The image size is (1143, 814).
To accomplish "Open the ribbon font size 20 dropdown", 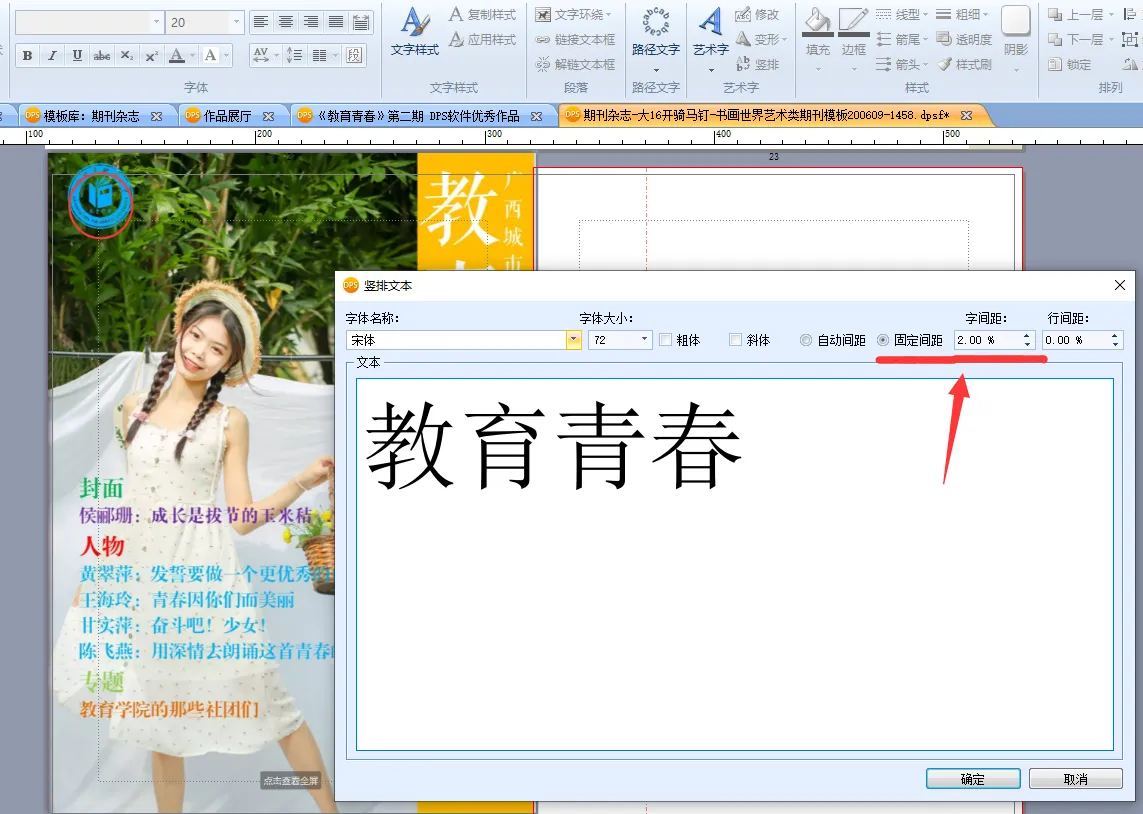I will (x=235, y=23).
